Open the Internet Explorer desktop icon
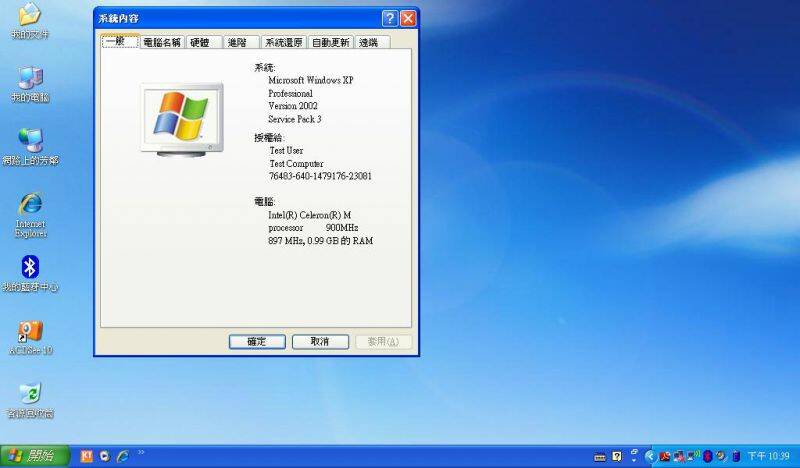The height and width of the screenshot is (468, 800). pos(30,205)
